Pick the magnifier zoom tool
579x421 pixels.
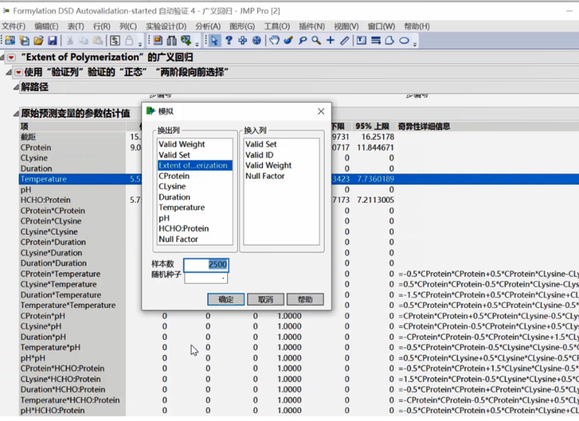[316, 41]
